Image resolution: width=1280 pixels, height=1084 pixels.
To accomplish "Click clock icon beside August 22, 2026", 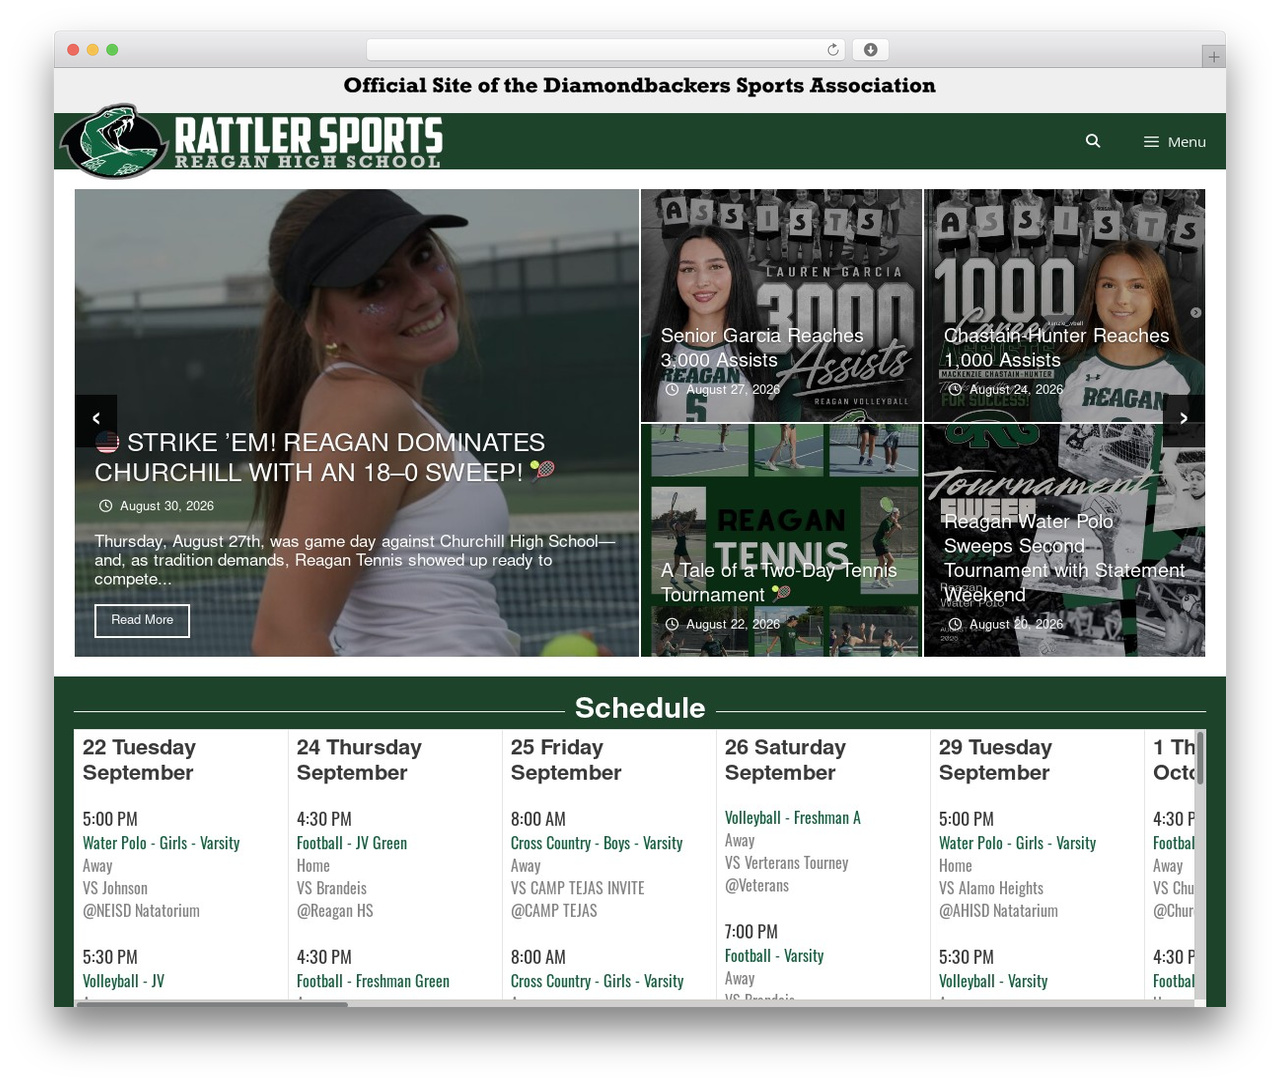I will [x=672, y=624].
